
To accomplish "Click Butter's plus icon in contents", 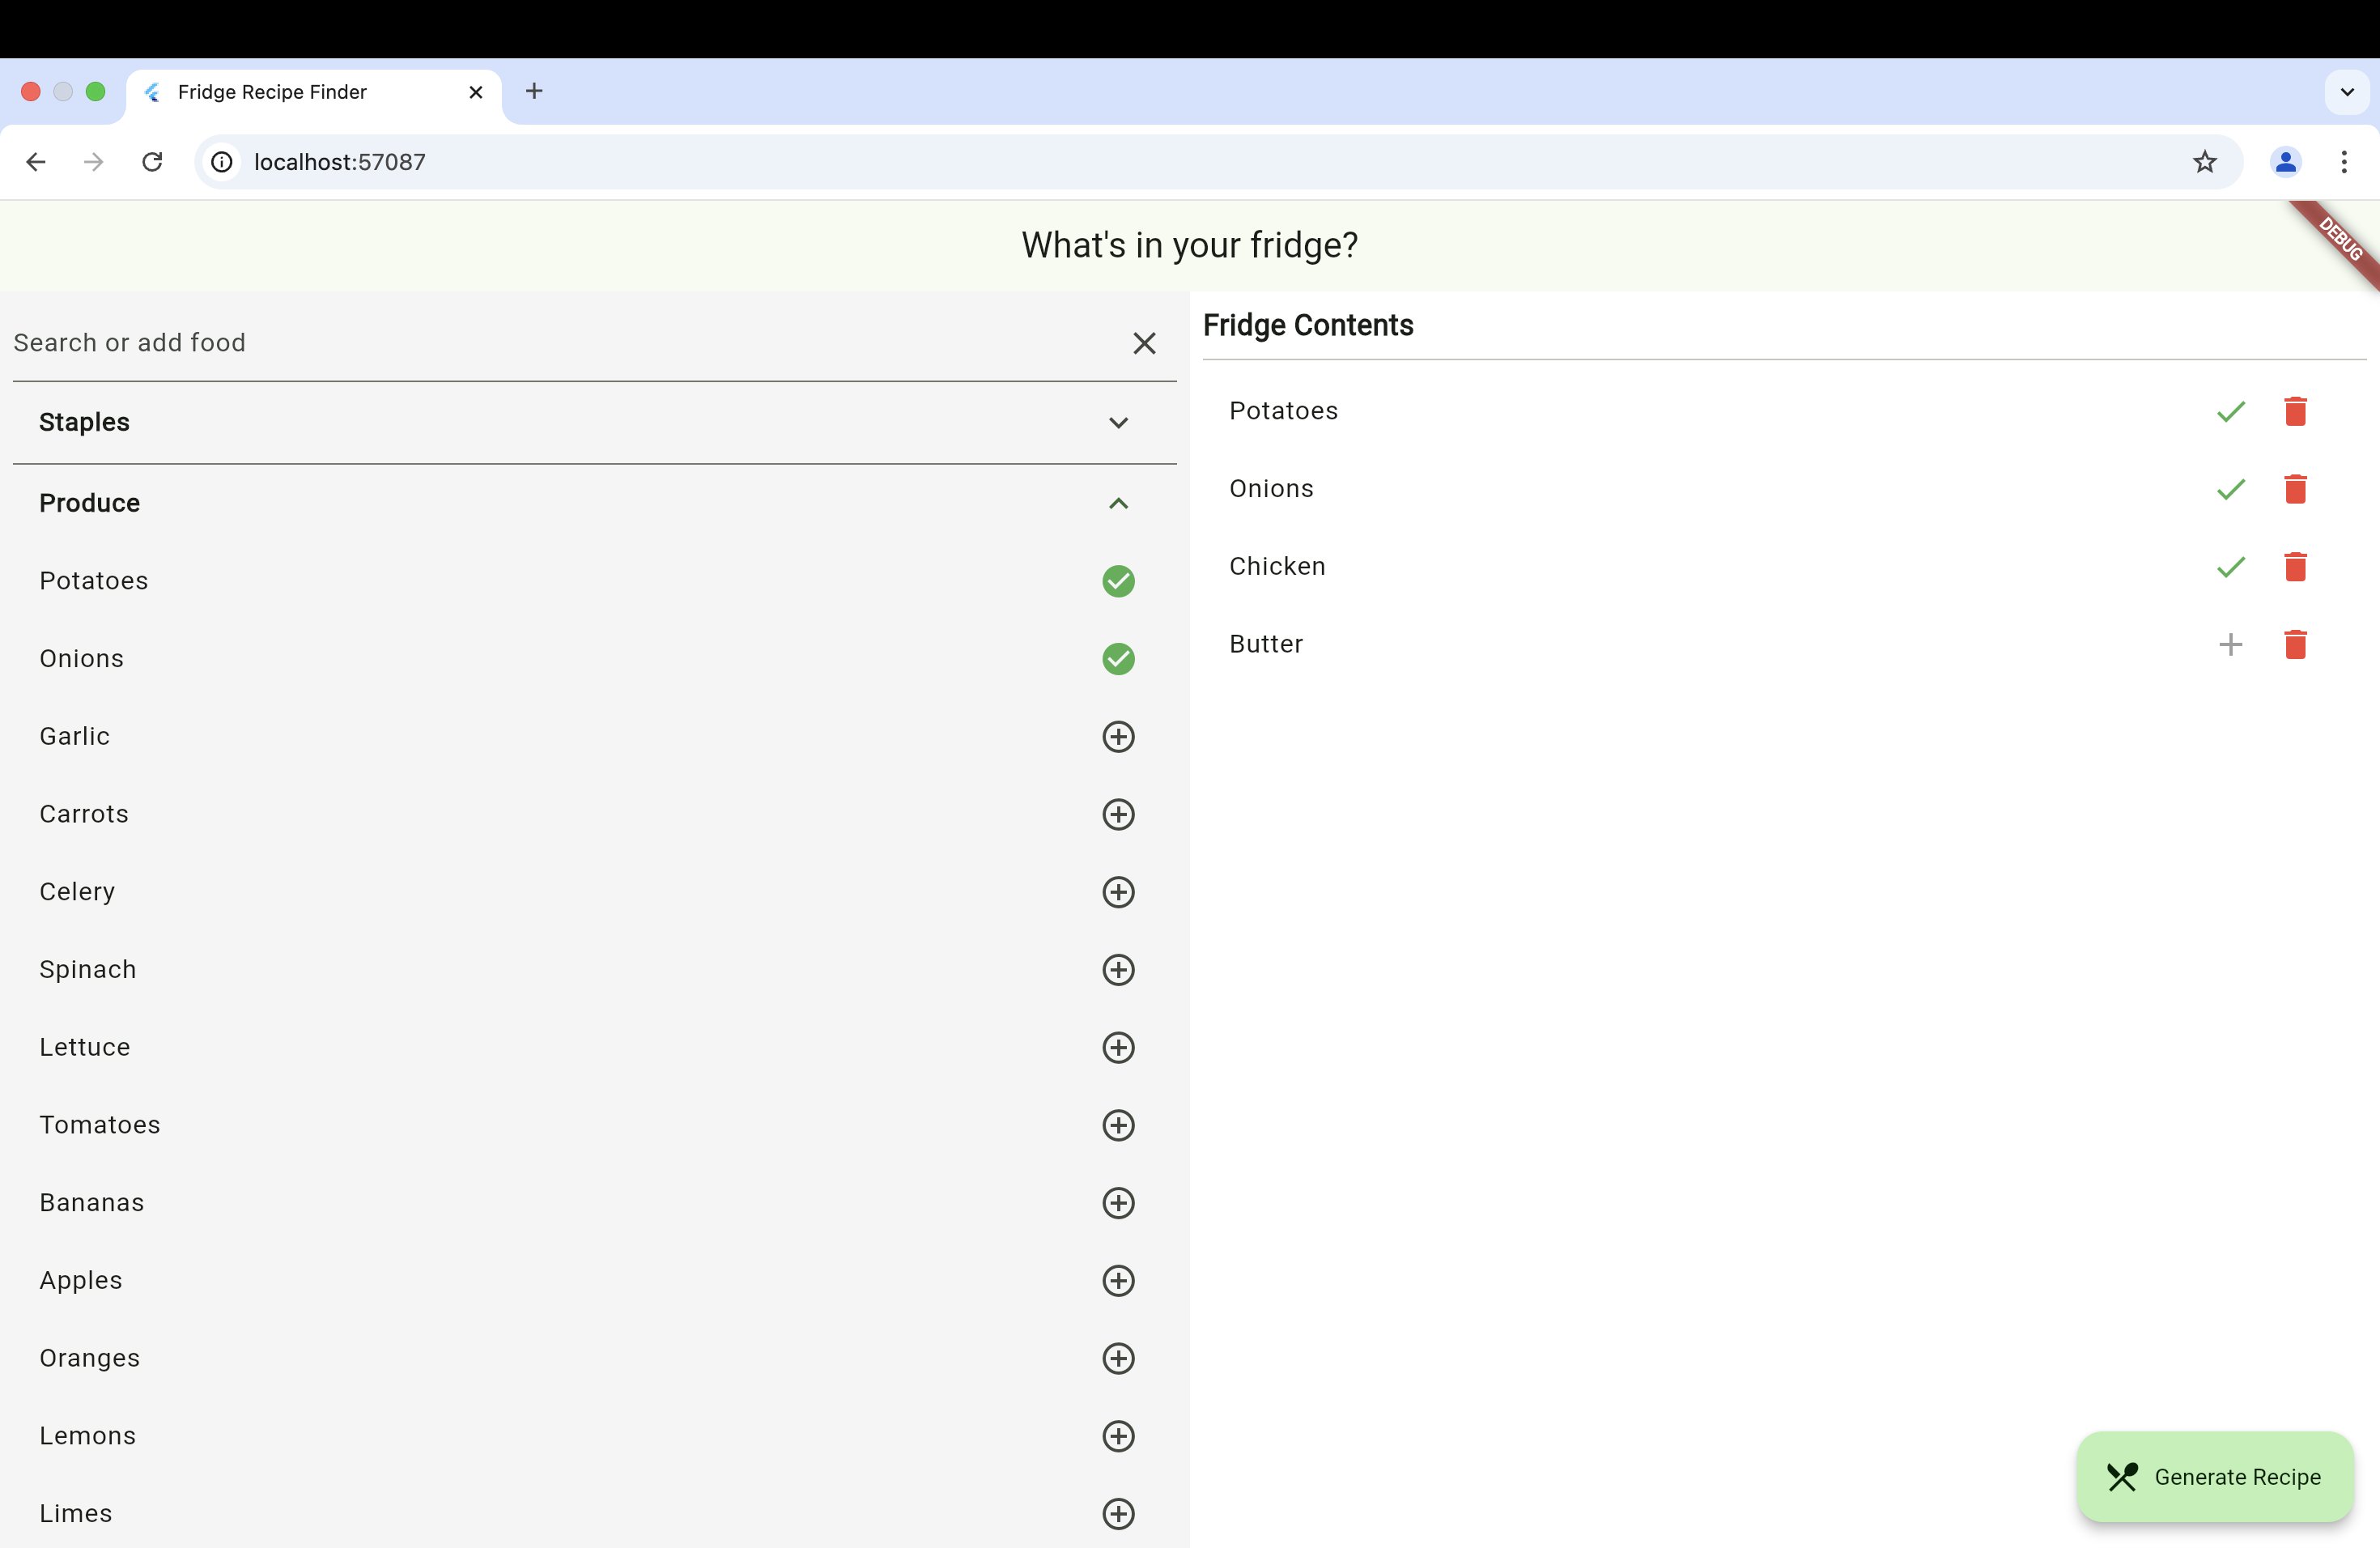I will click(2230, 644).
